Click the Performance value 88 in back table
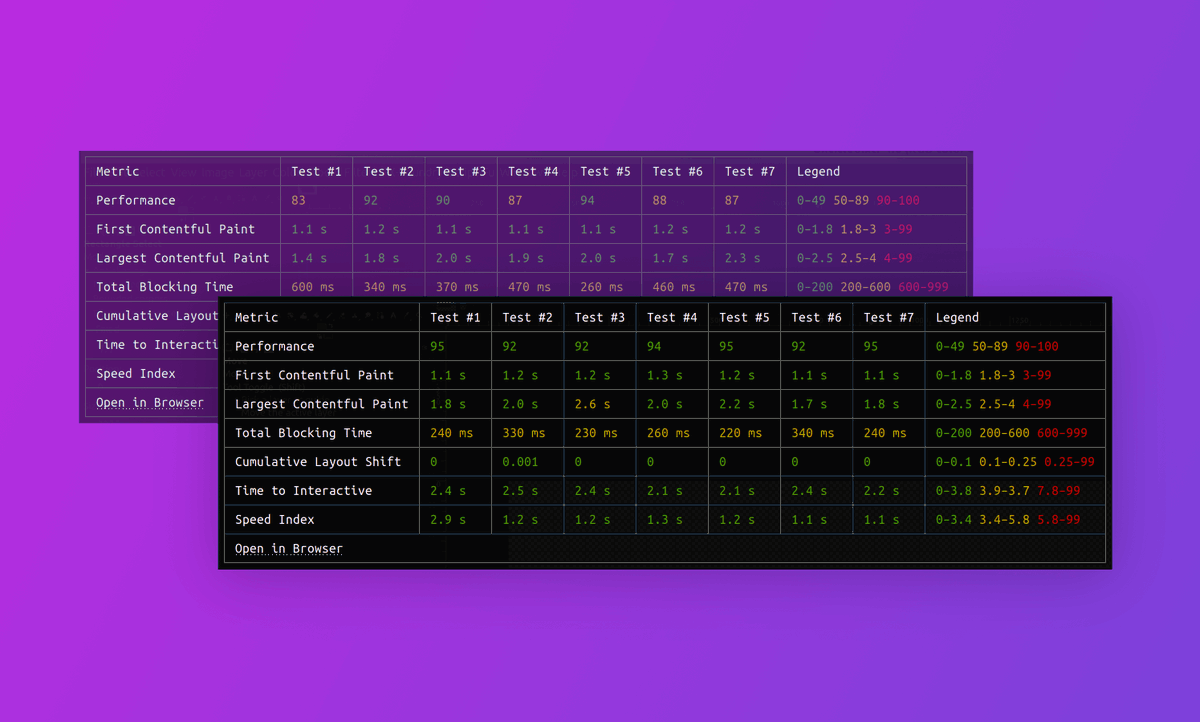Image resolution: width=1200 pixels, height=722 pixels. (660, 200)
